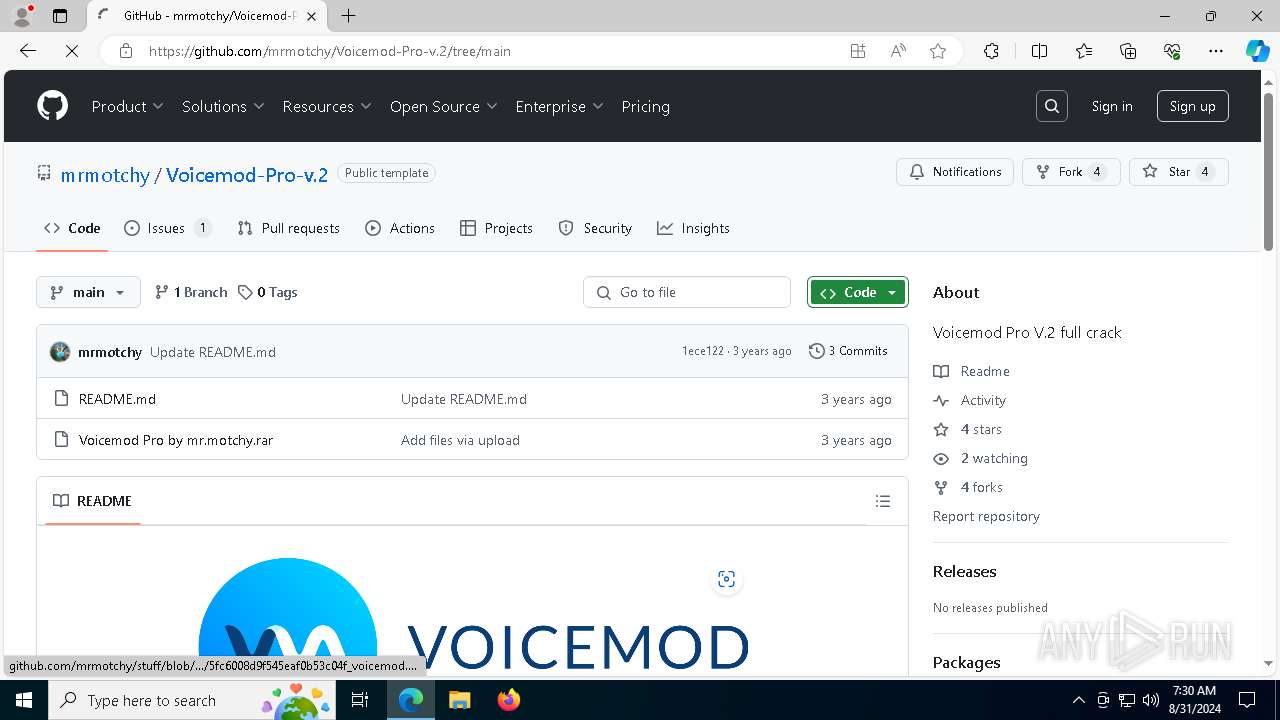Open mrmotchy's avatar in commit row
Image resolution: width=1280 pixels, height=720 pixels.
point(60,351)
